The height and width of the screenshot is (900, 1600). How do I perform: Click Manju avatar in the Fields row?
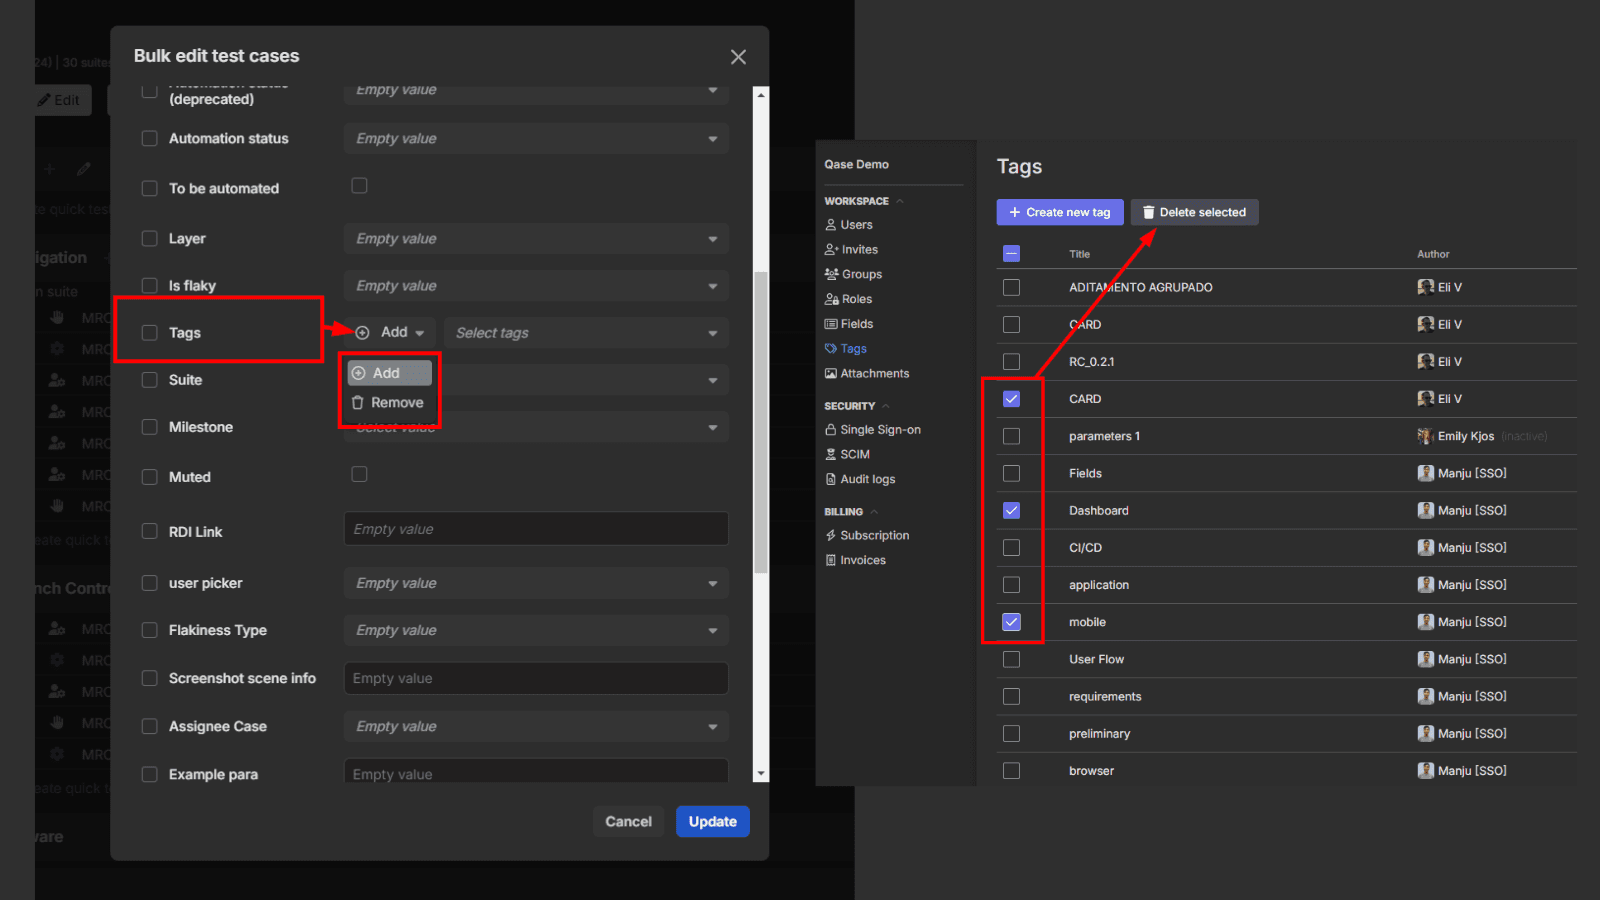[x=1426, y=473]
